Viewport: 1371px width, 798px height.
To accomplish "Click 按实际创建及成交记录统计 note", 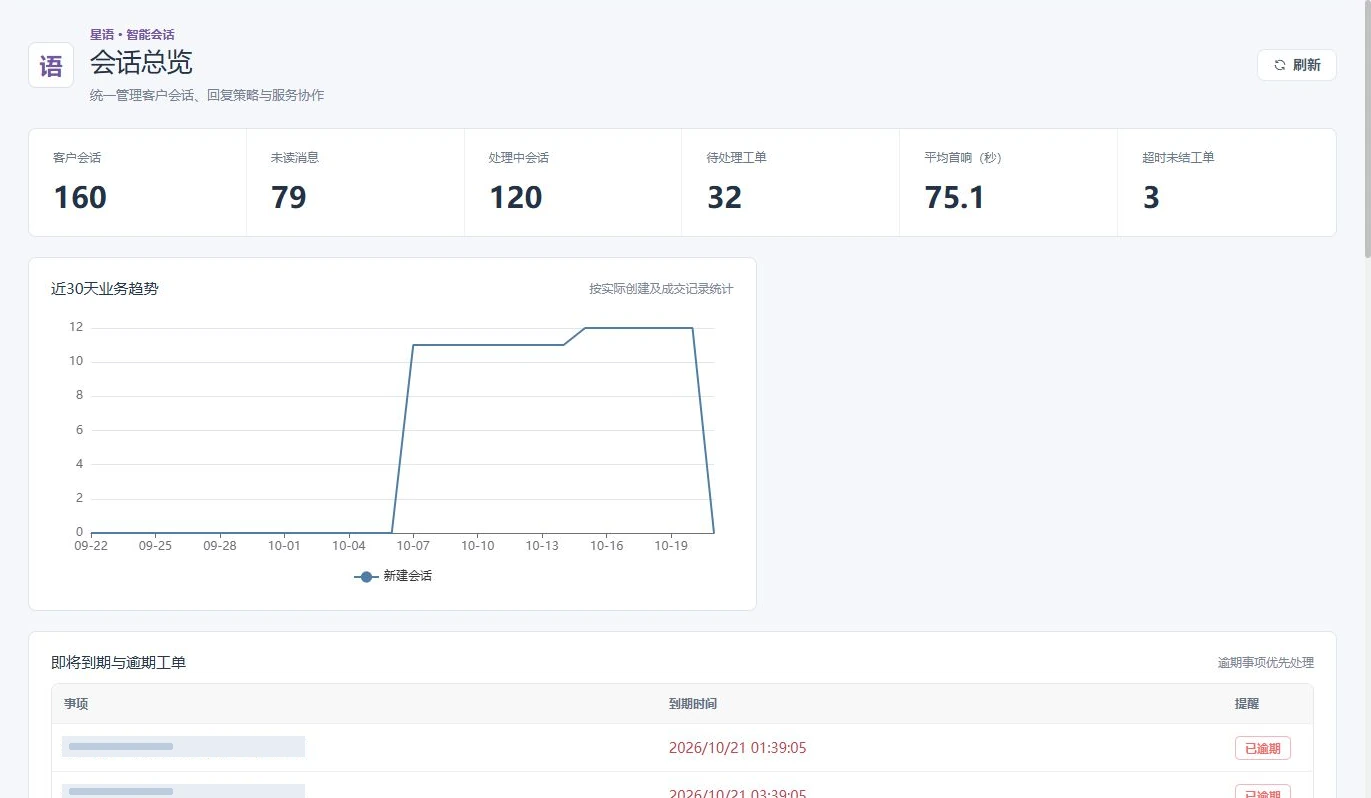I will pyautogui.click(x=661, y=289).
